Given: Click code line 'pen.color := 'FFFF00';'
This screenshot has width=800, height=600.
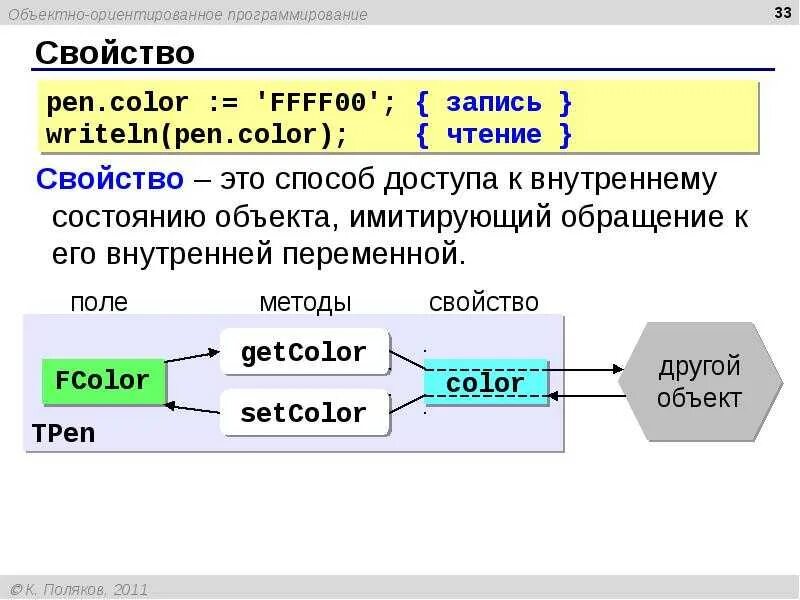Looking at the screenshot, I should pyautogui.click(x=221, y=103).
